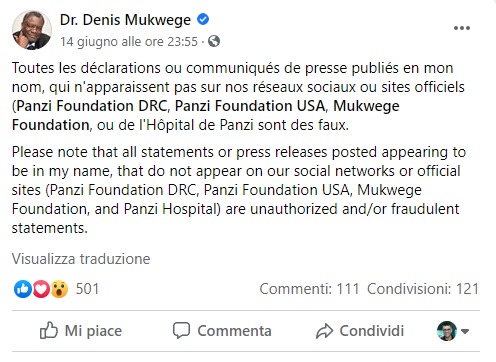
Task: Click the blue verified badge icon
Action: [203, 19]
